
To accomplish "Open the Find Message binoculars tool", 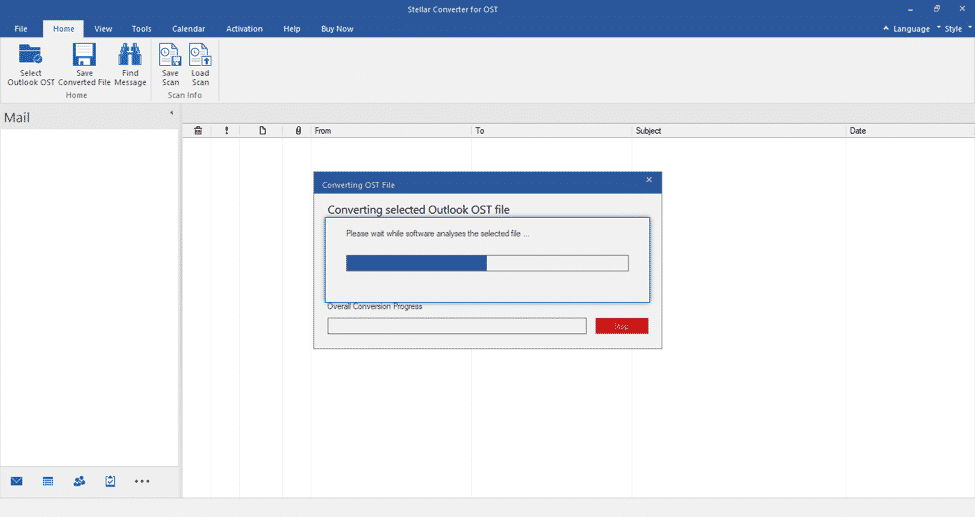I will tap(130, 55).
